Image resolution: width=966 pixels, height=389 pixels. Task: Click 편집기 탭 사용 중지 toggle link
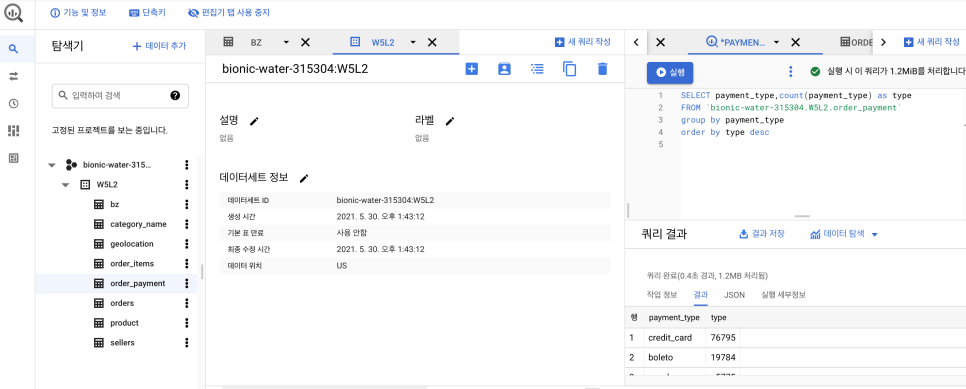[x=229, y=12]
